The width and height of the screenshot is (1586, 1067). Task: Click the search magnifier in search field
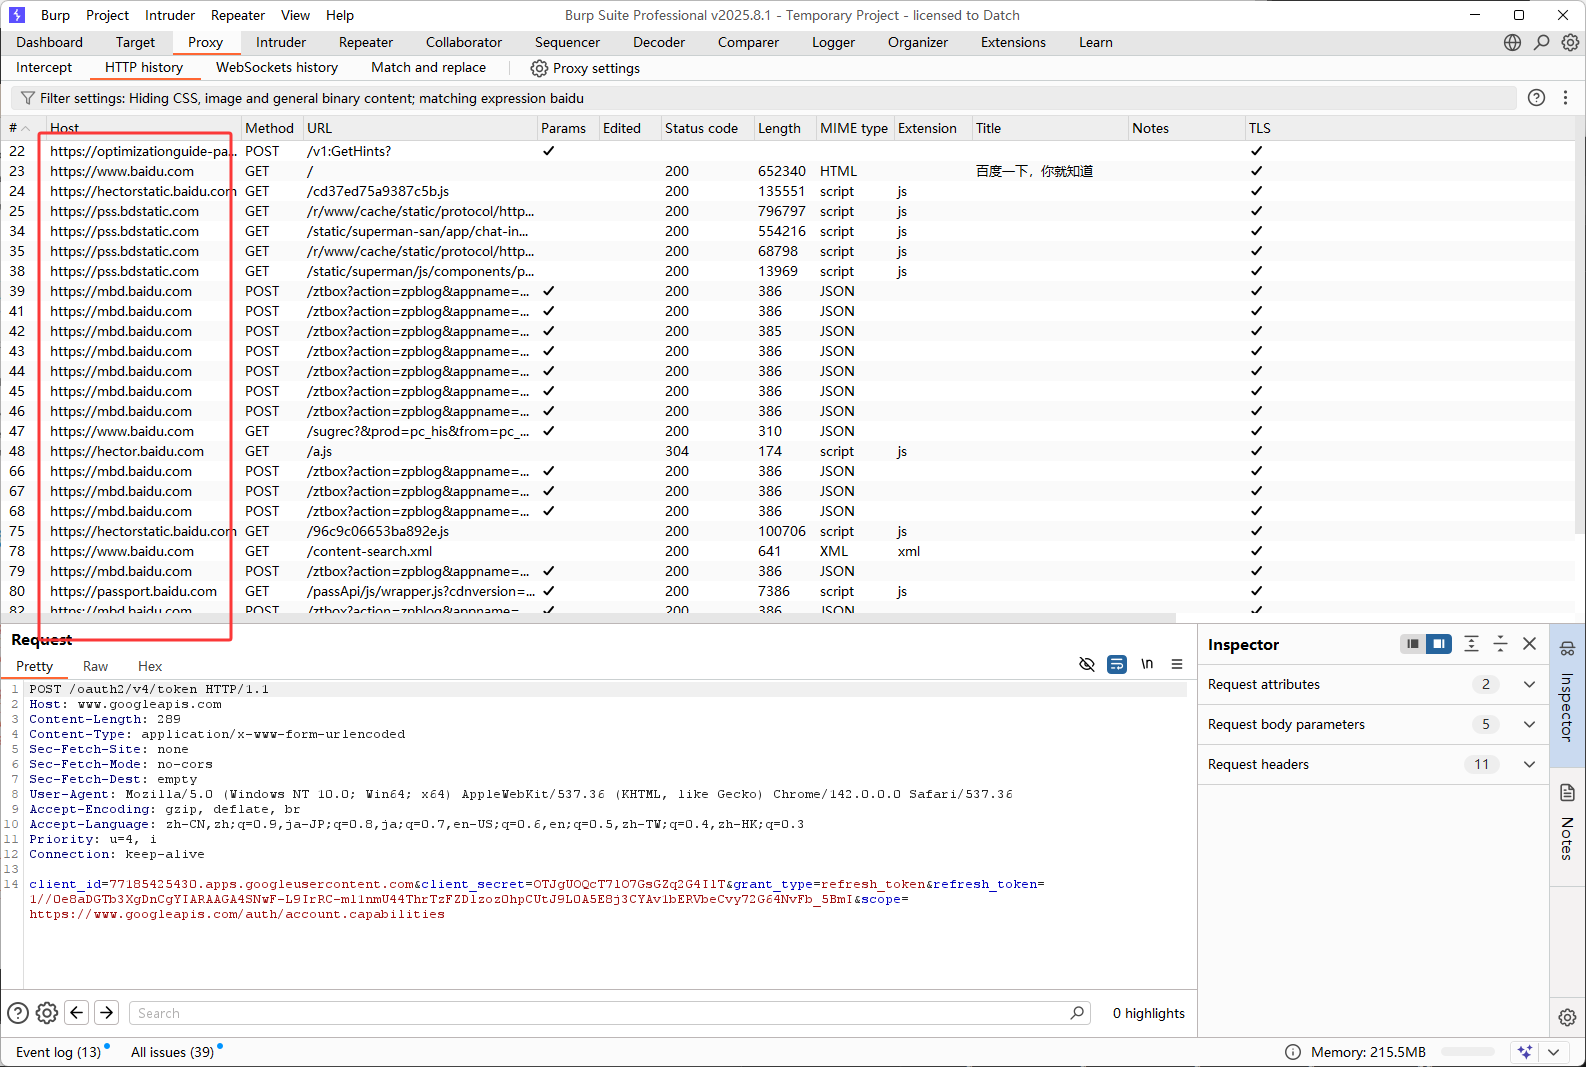(x=1077, y=1013)
